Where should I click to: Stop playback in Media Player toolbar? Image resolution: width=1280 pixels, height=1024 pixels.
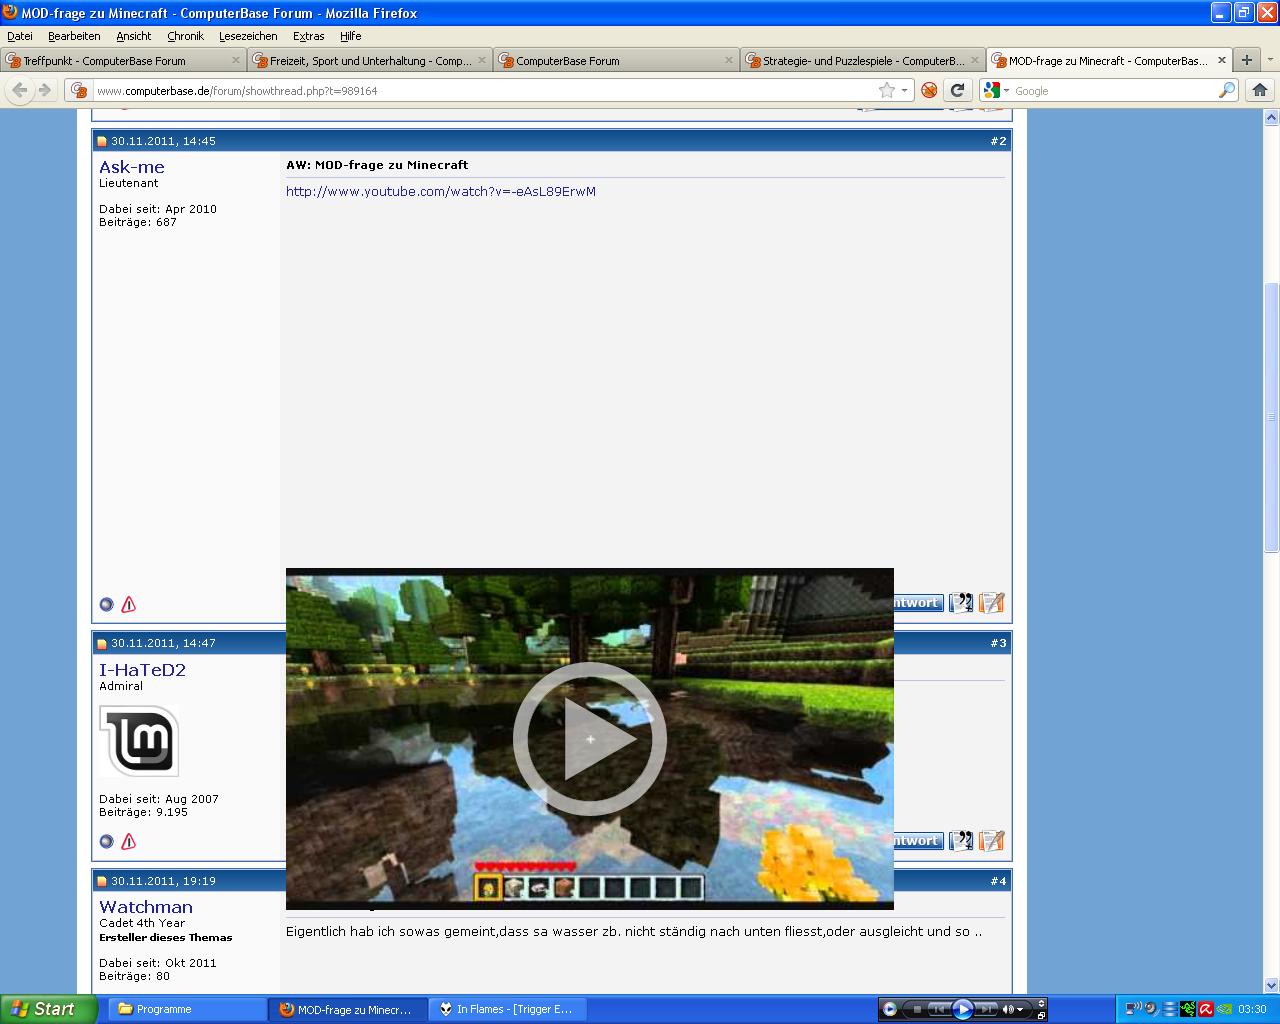pos(916,1009)
